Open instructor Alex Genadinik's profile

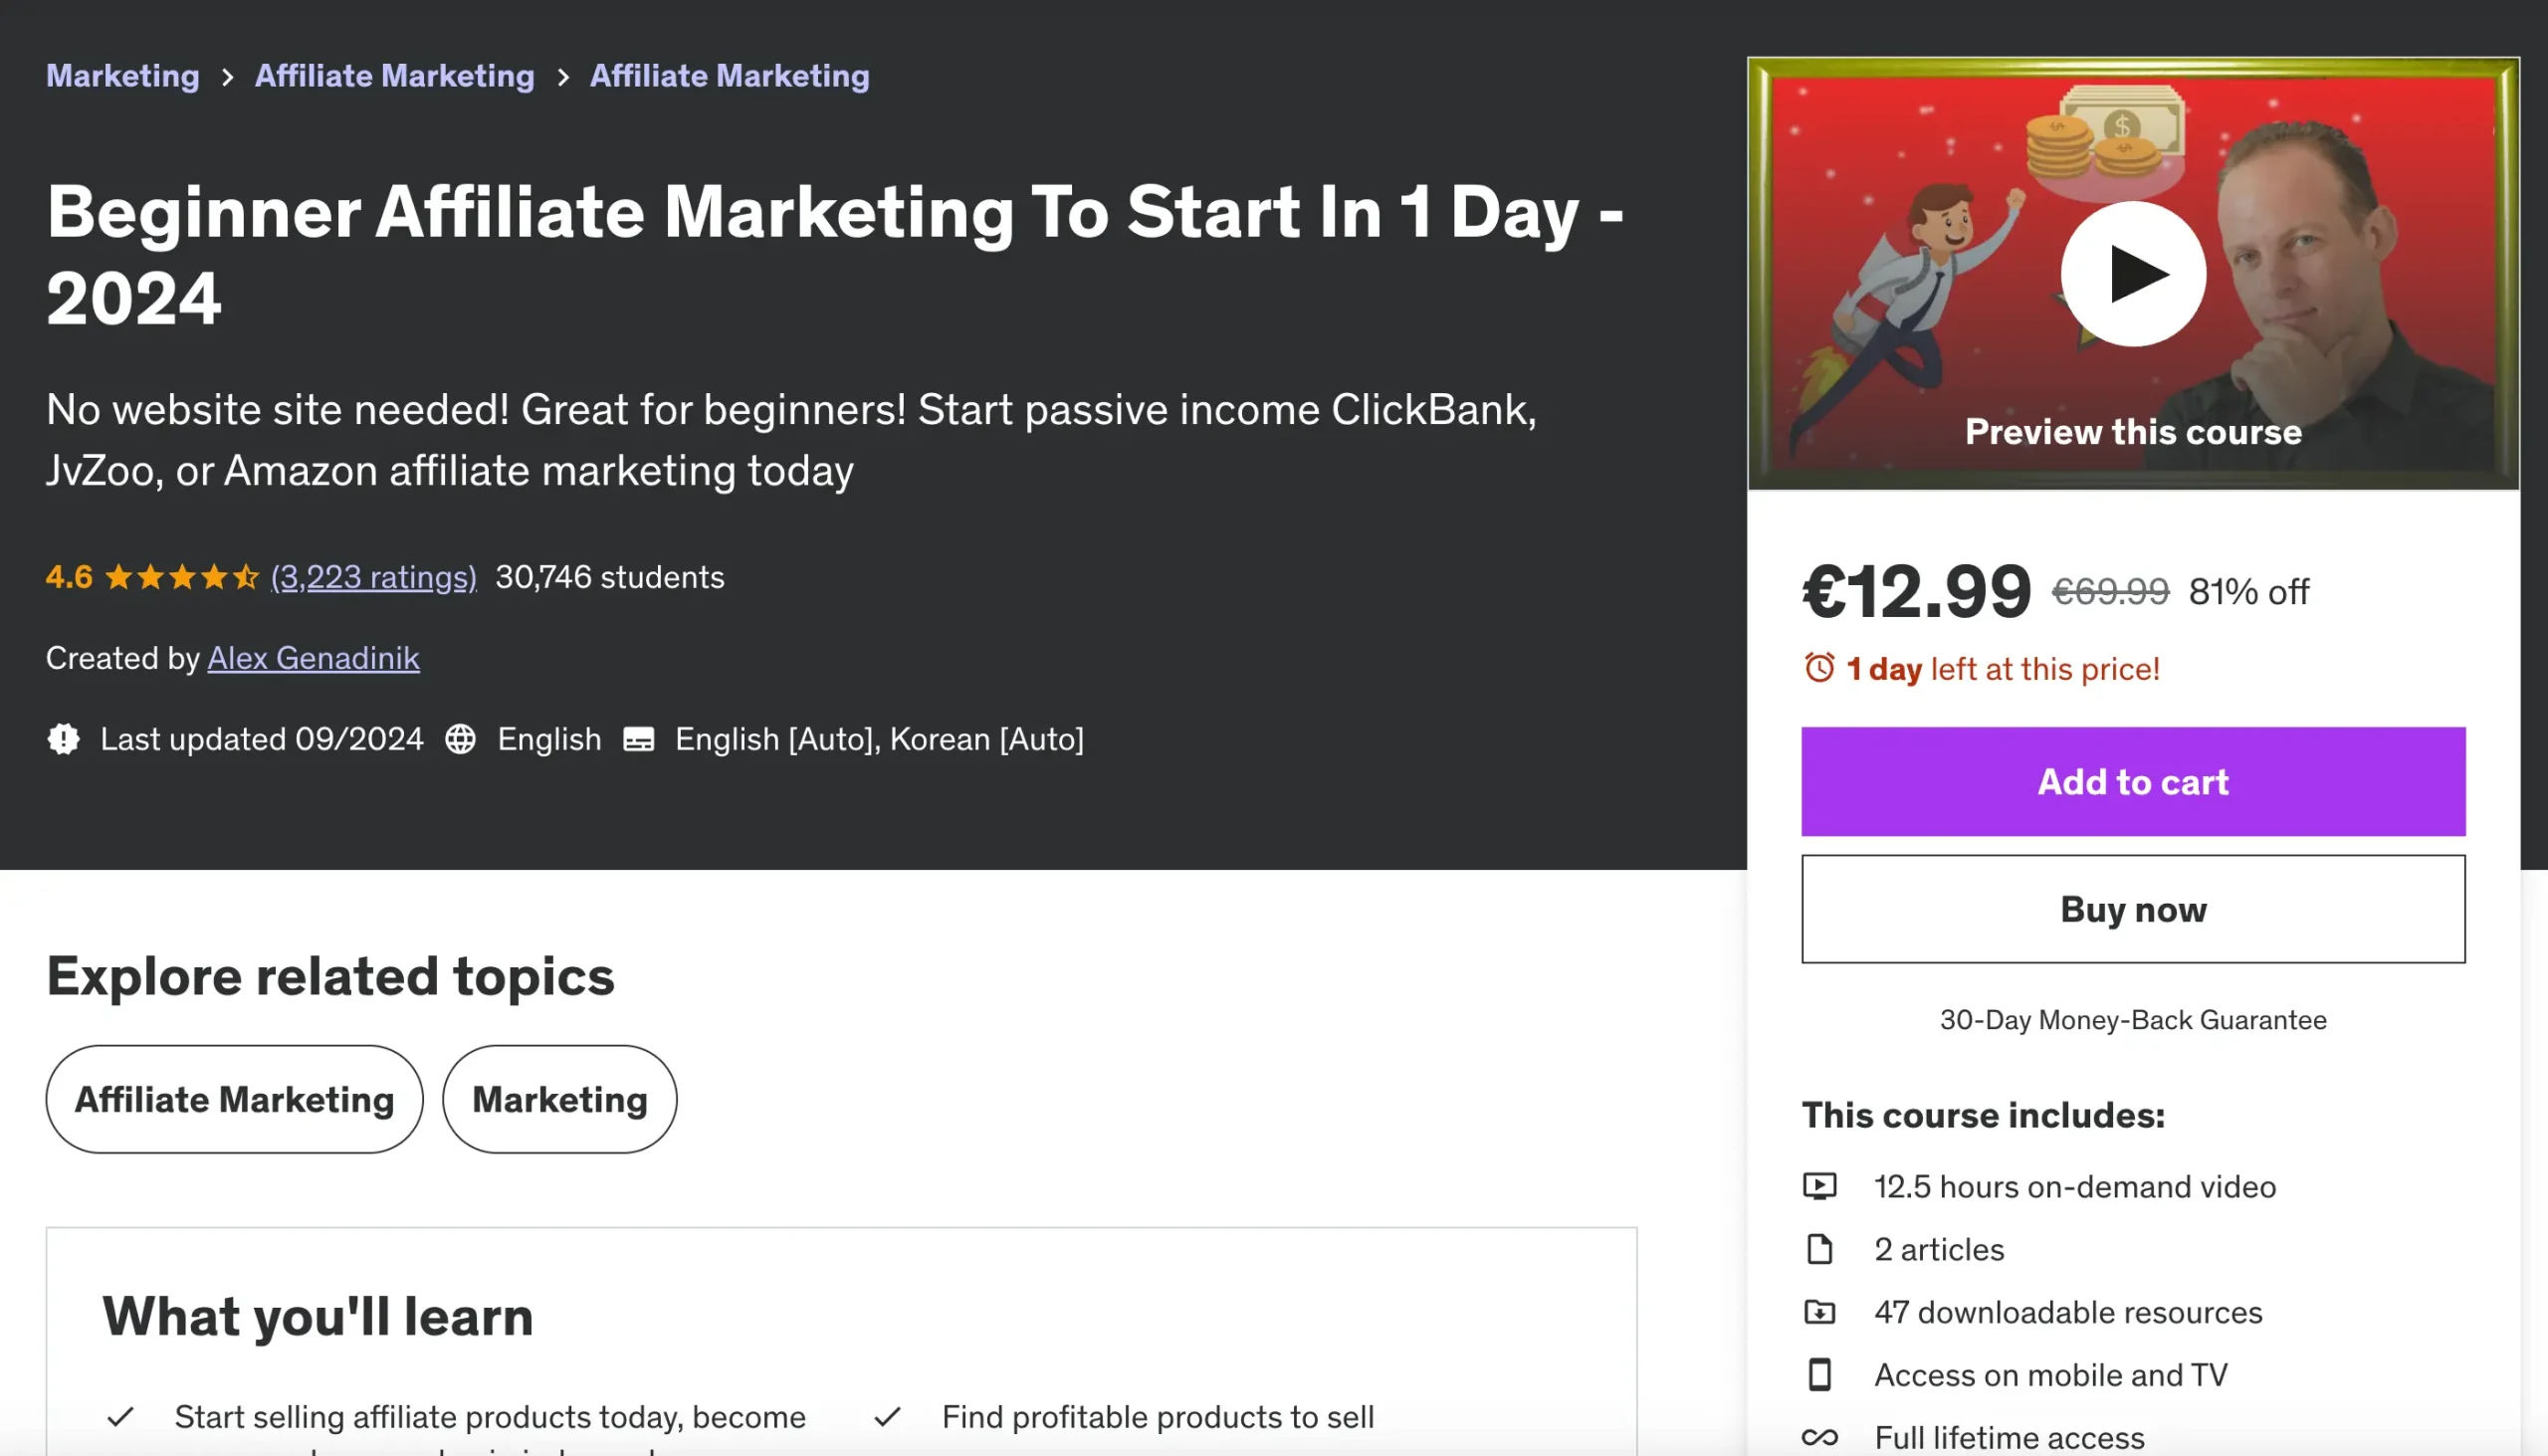coord(313,658)
